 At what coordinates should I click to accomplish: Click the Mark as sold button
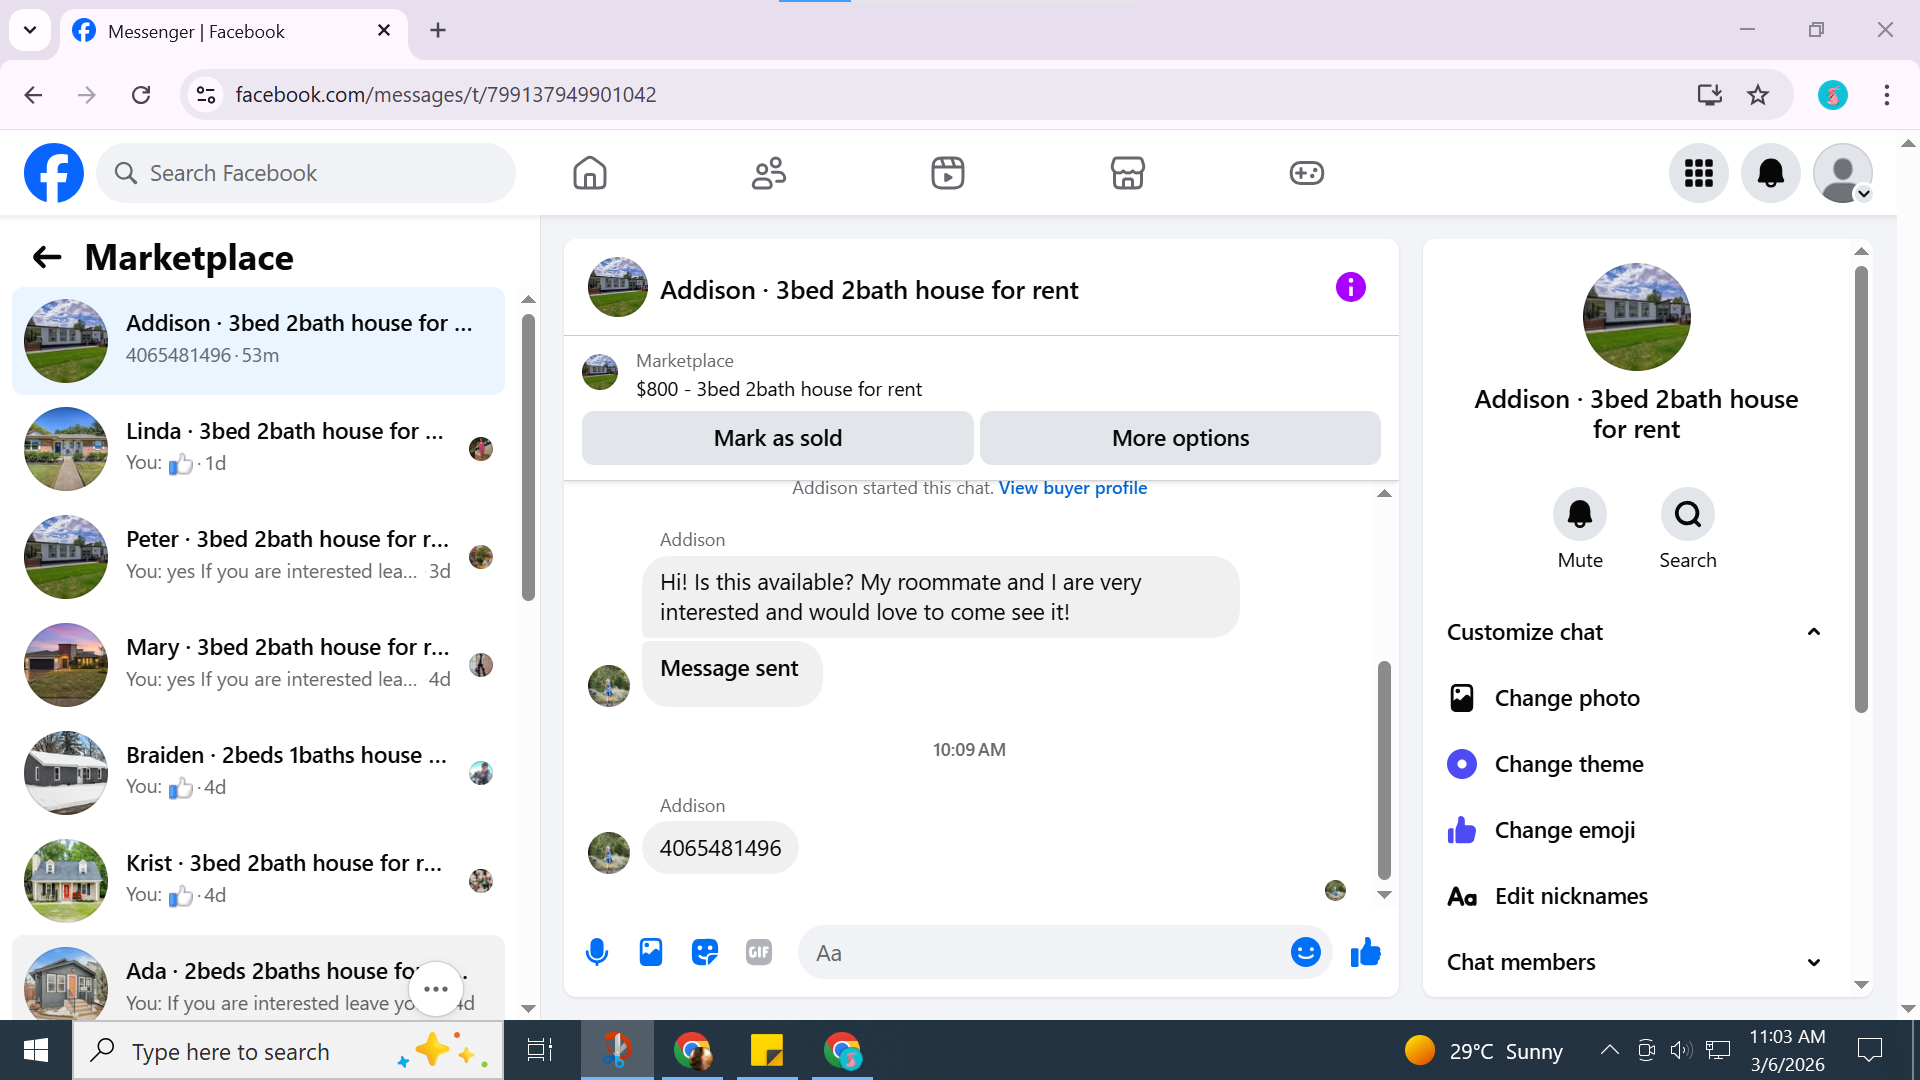(x=777, y=438)
